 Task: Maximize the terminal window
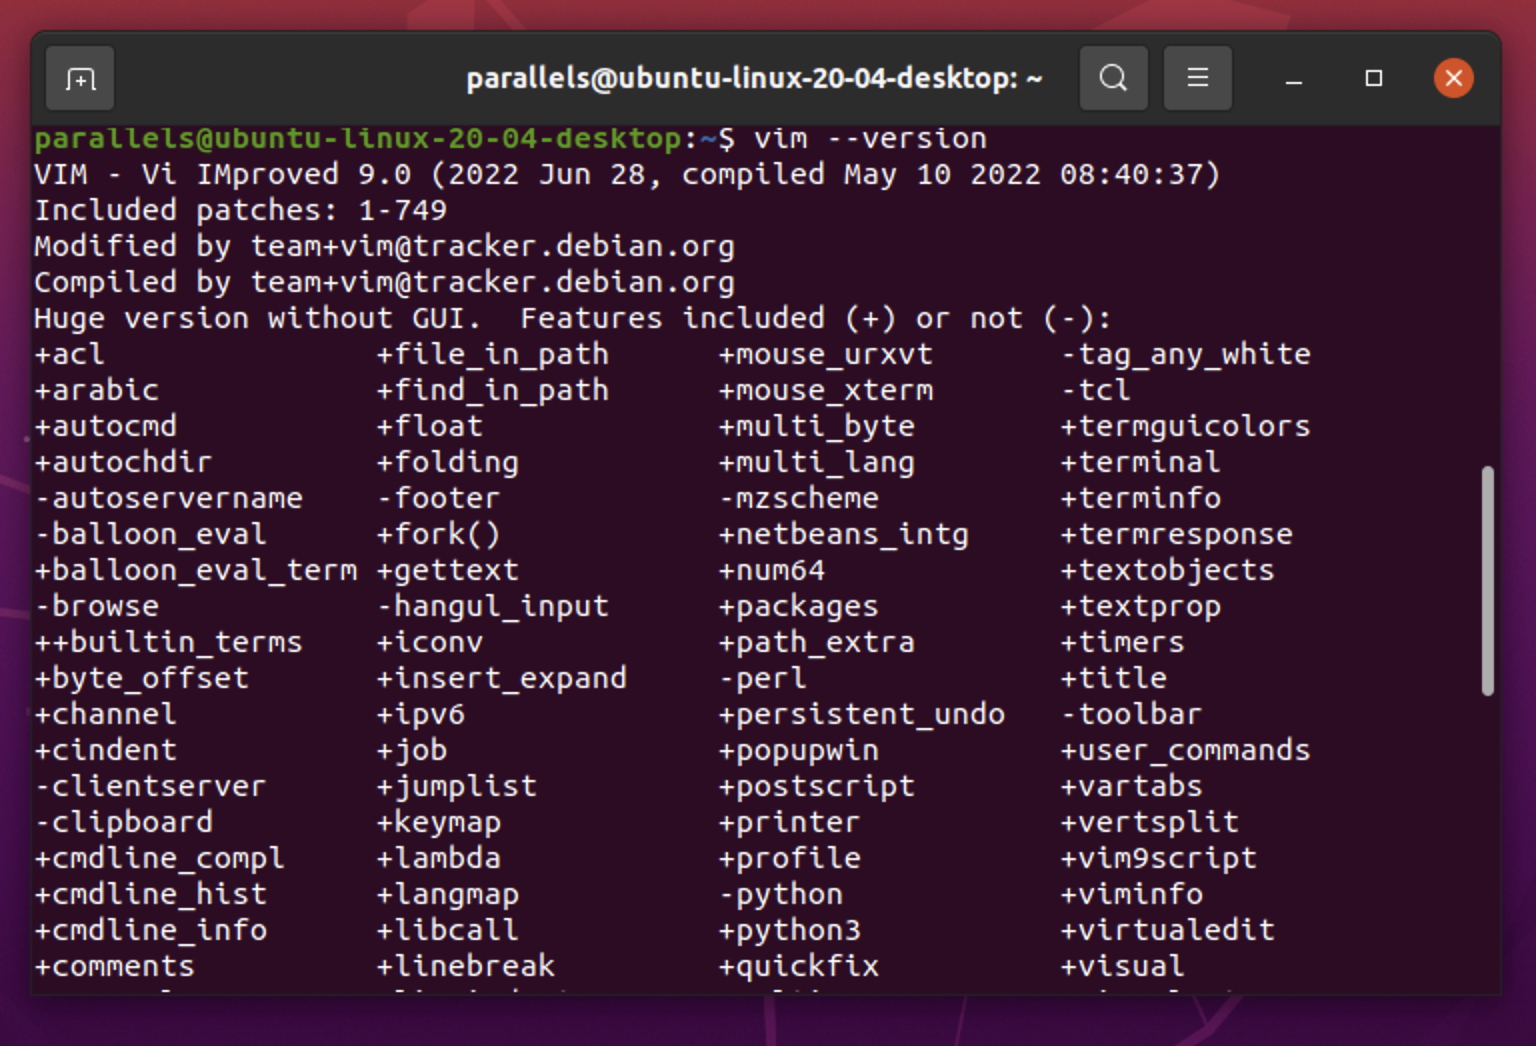(x=1374, y=78)
